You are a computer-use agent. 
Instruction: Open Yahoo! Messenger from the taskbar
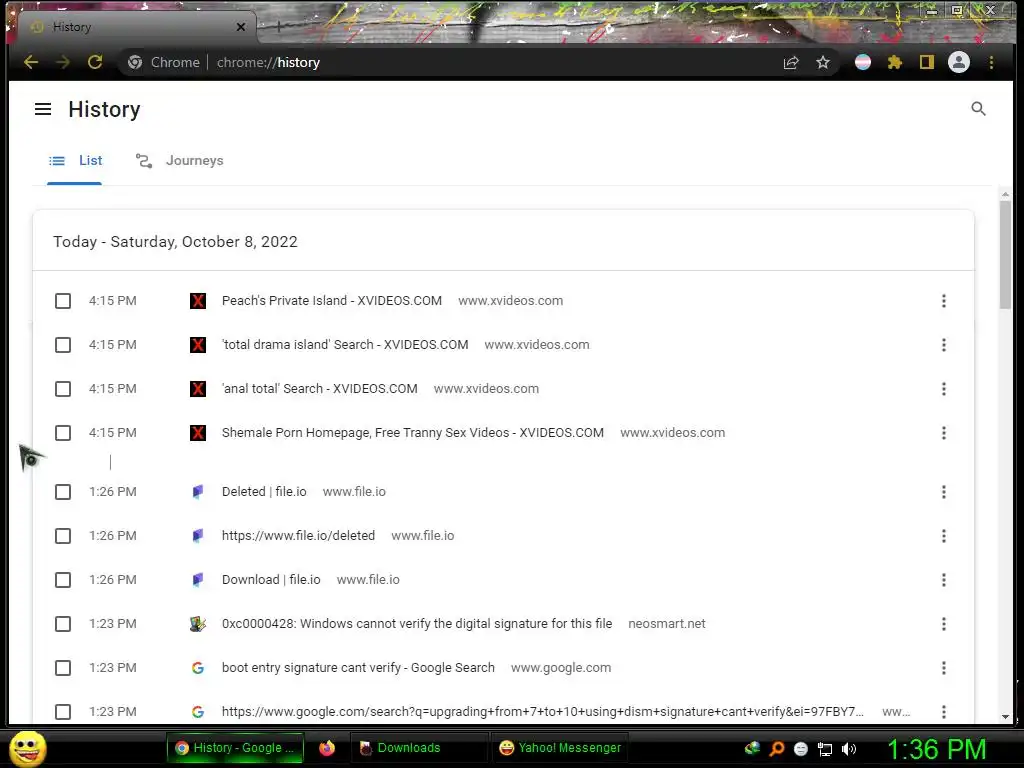click(x=560, y=748)
